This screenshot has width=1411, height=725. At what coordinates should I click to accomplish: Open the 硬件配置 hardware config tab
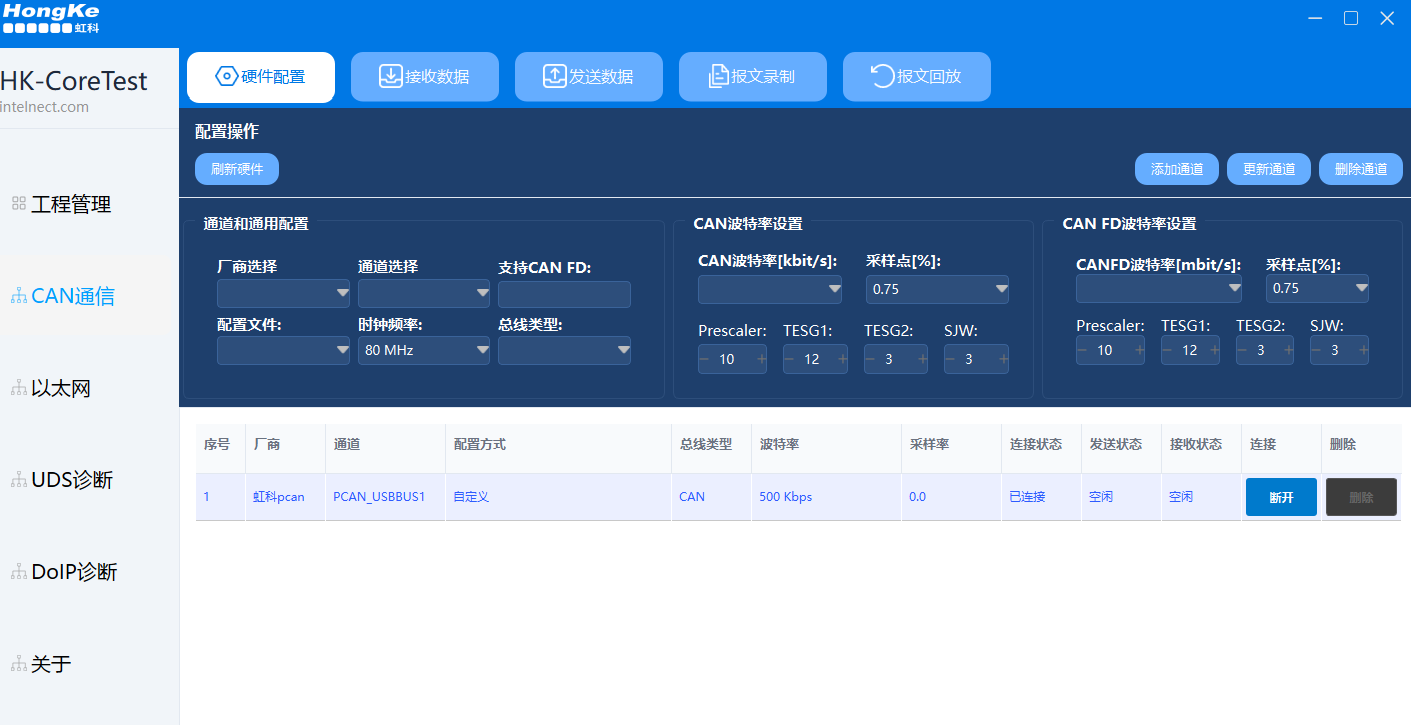pyautogui.click(x=260, y=77)
